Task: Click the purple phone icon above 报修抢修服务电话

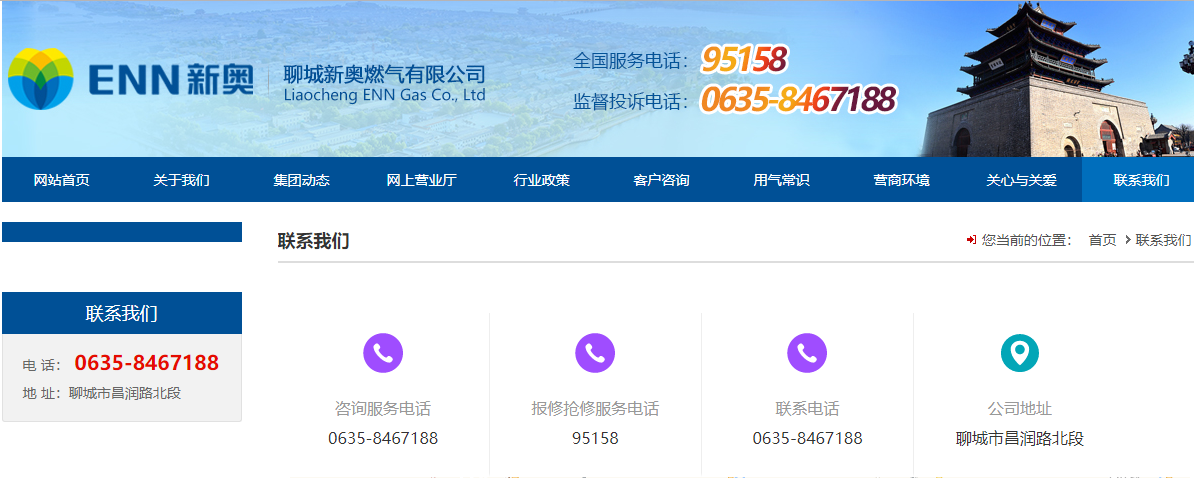Action: tap(595, 353)
